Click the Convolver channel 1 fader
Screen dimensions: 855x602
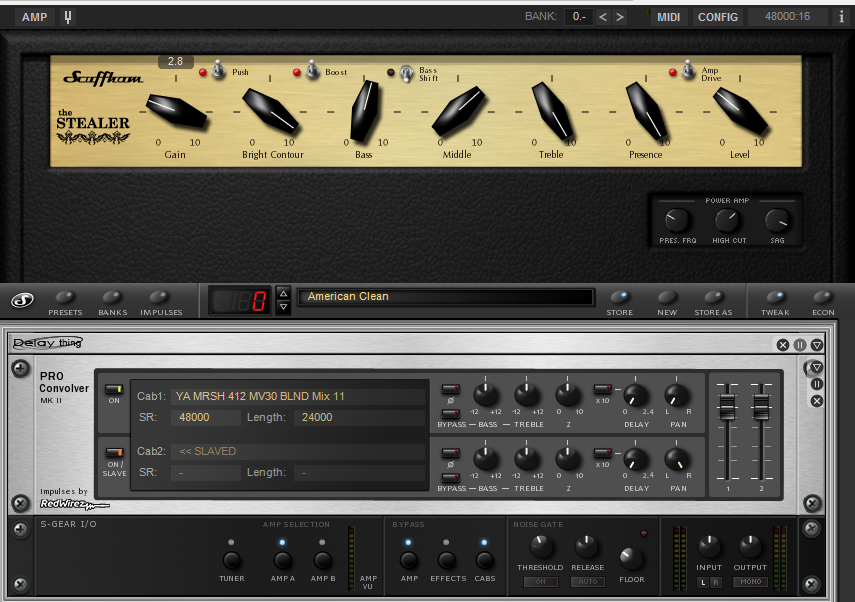727,406
